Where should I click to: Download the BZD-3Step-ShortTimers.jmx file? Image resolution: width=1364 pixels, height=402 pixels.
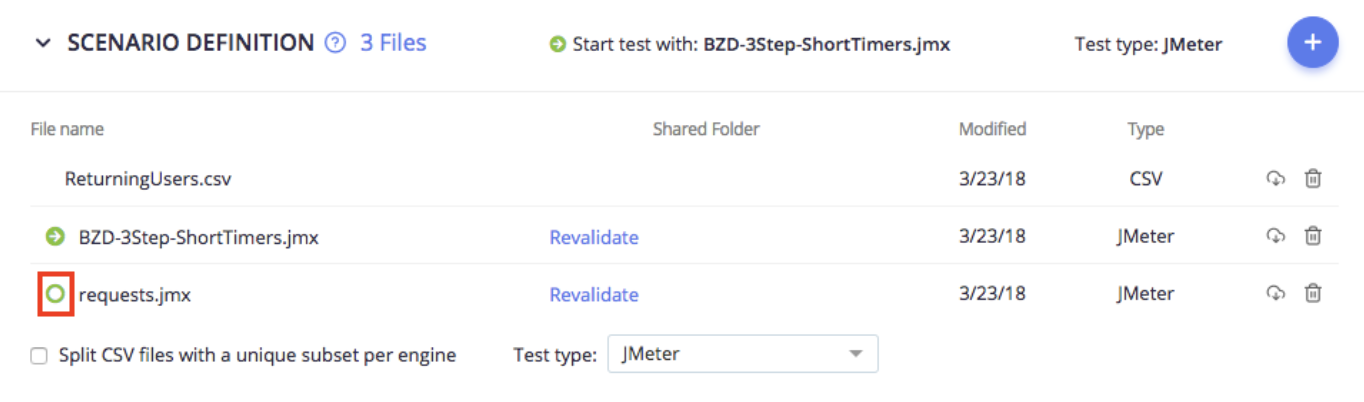pos(1275,236)
